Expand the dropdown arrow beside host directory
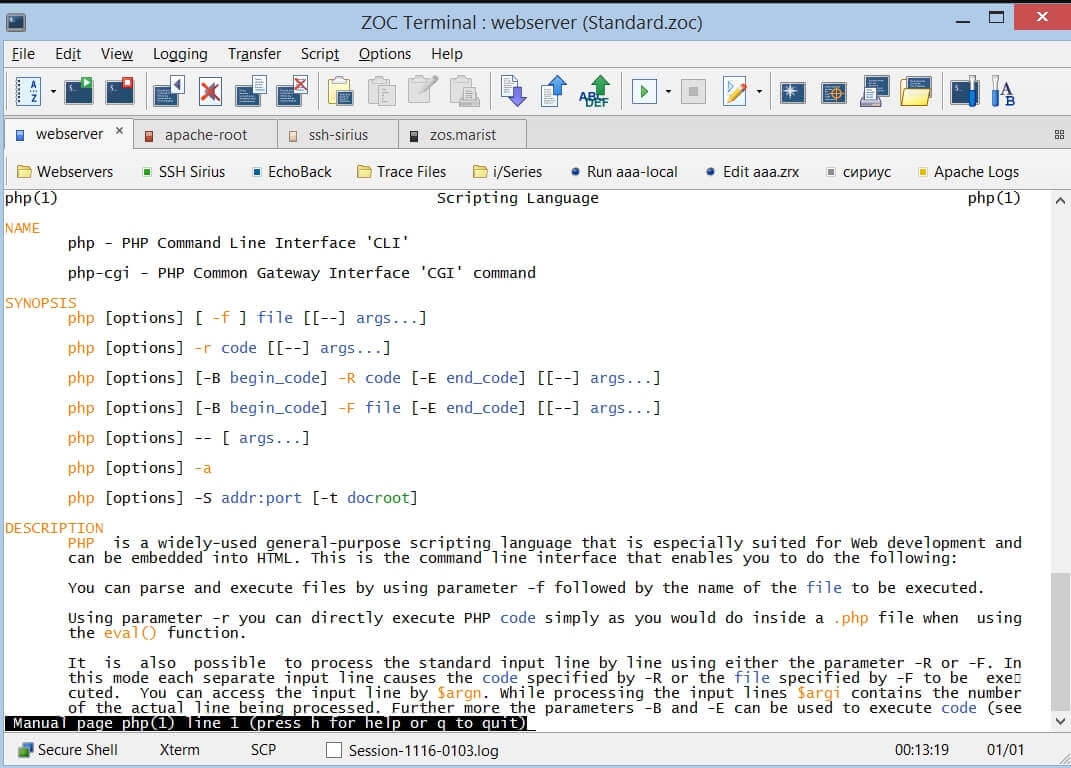Screen dimensions: 1071x768 point(52,92)
